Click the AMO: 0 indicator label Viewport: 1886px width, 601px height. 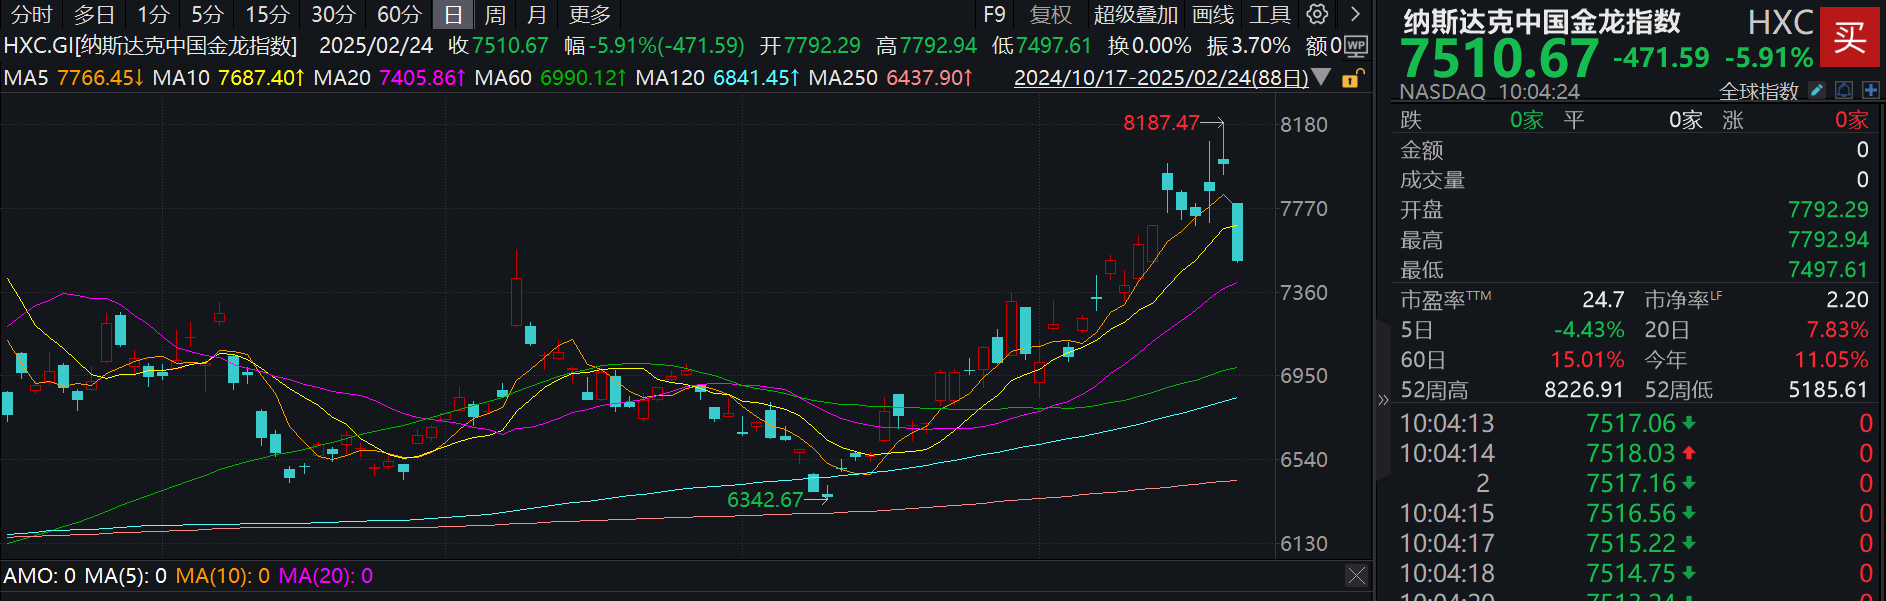(x=39, y=575)
